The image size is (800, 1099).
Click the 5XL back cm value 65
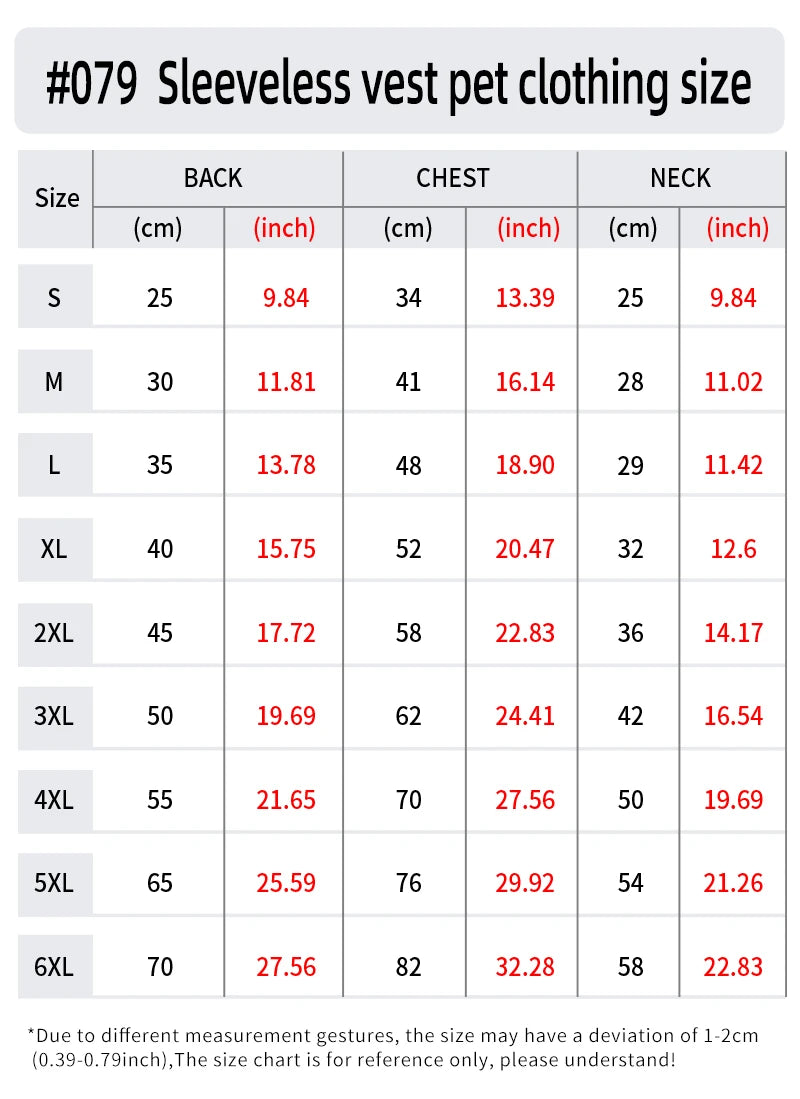[x=160, y=883]
